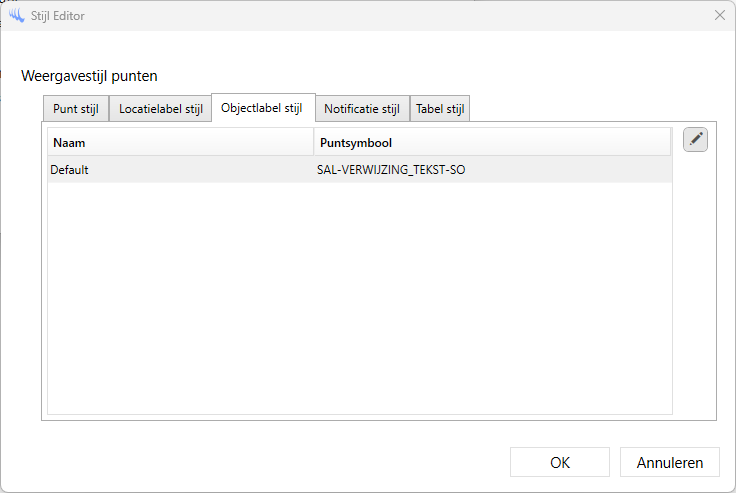The height and width of the screenshot is (493, 736).
Task: Confirm with the OK button
Action: 559,462
